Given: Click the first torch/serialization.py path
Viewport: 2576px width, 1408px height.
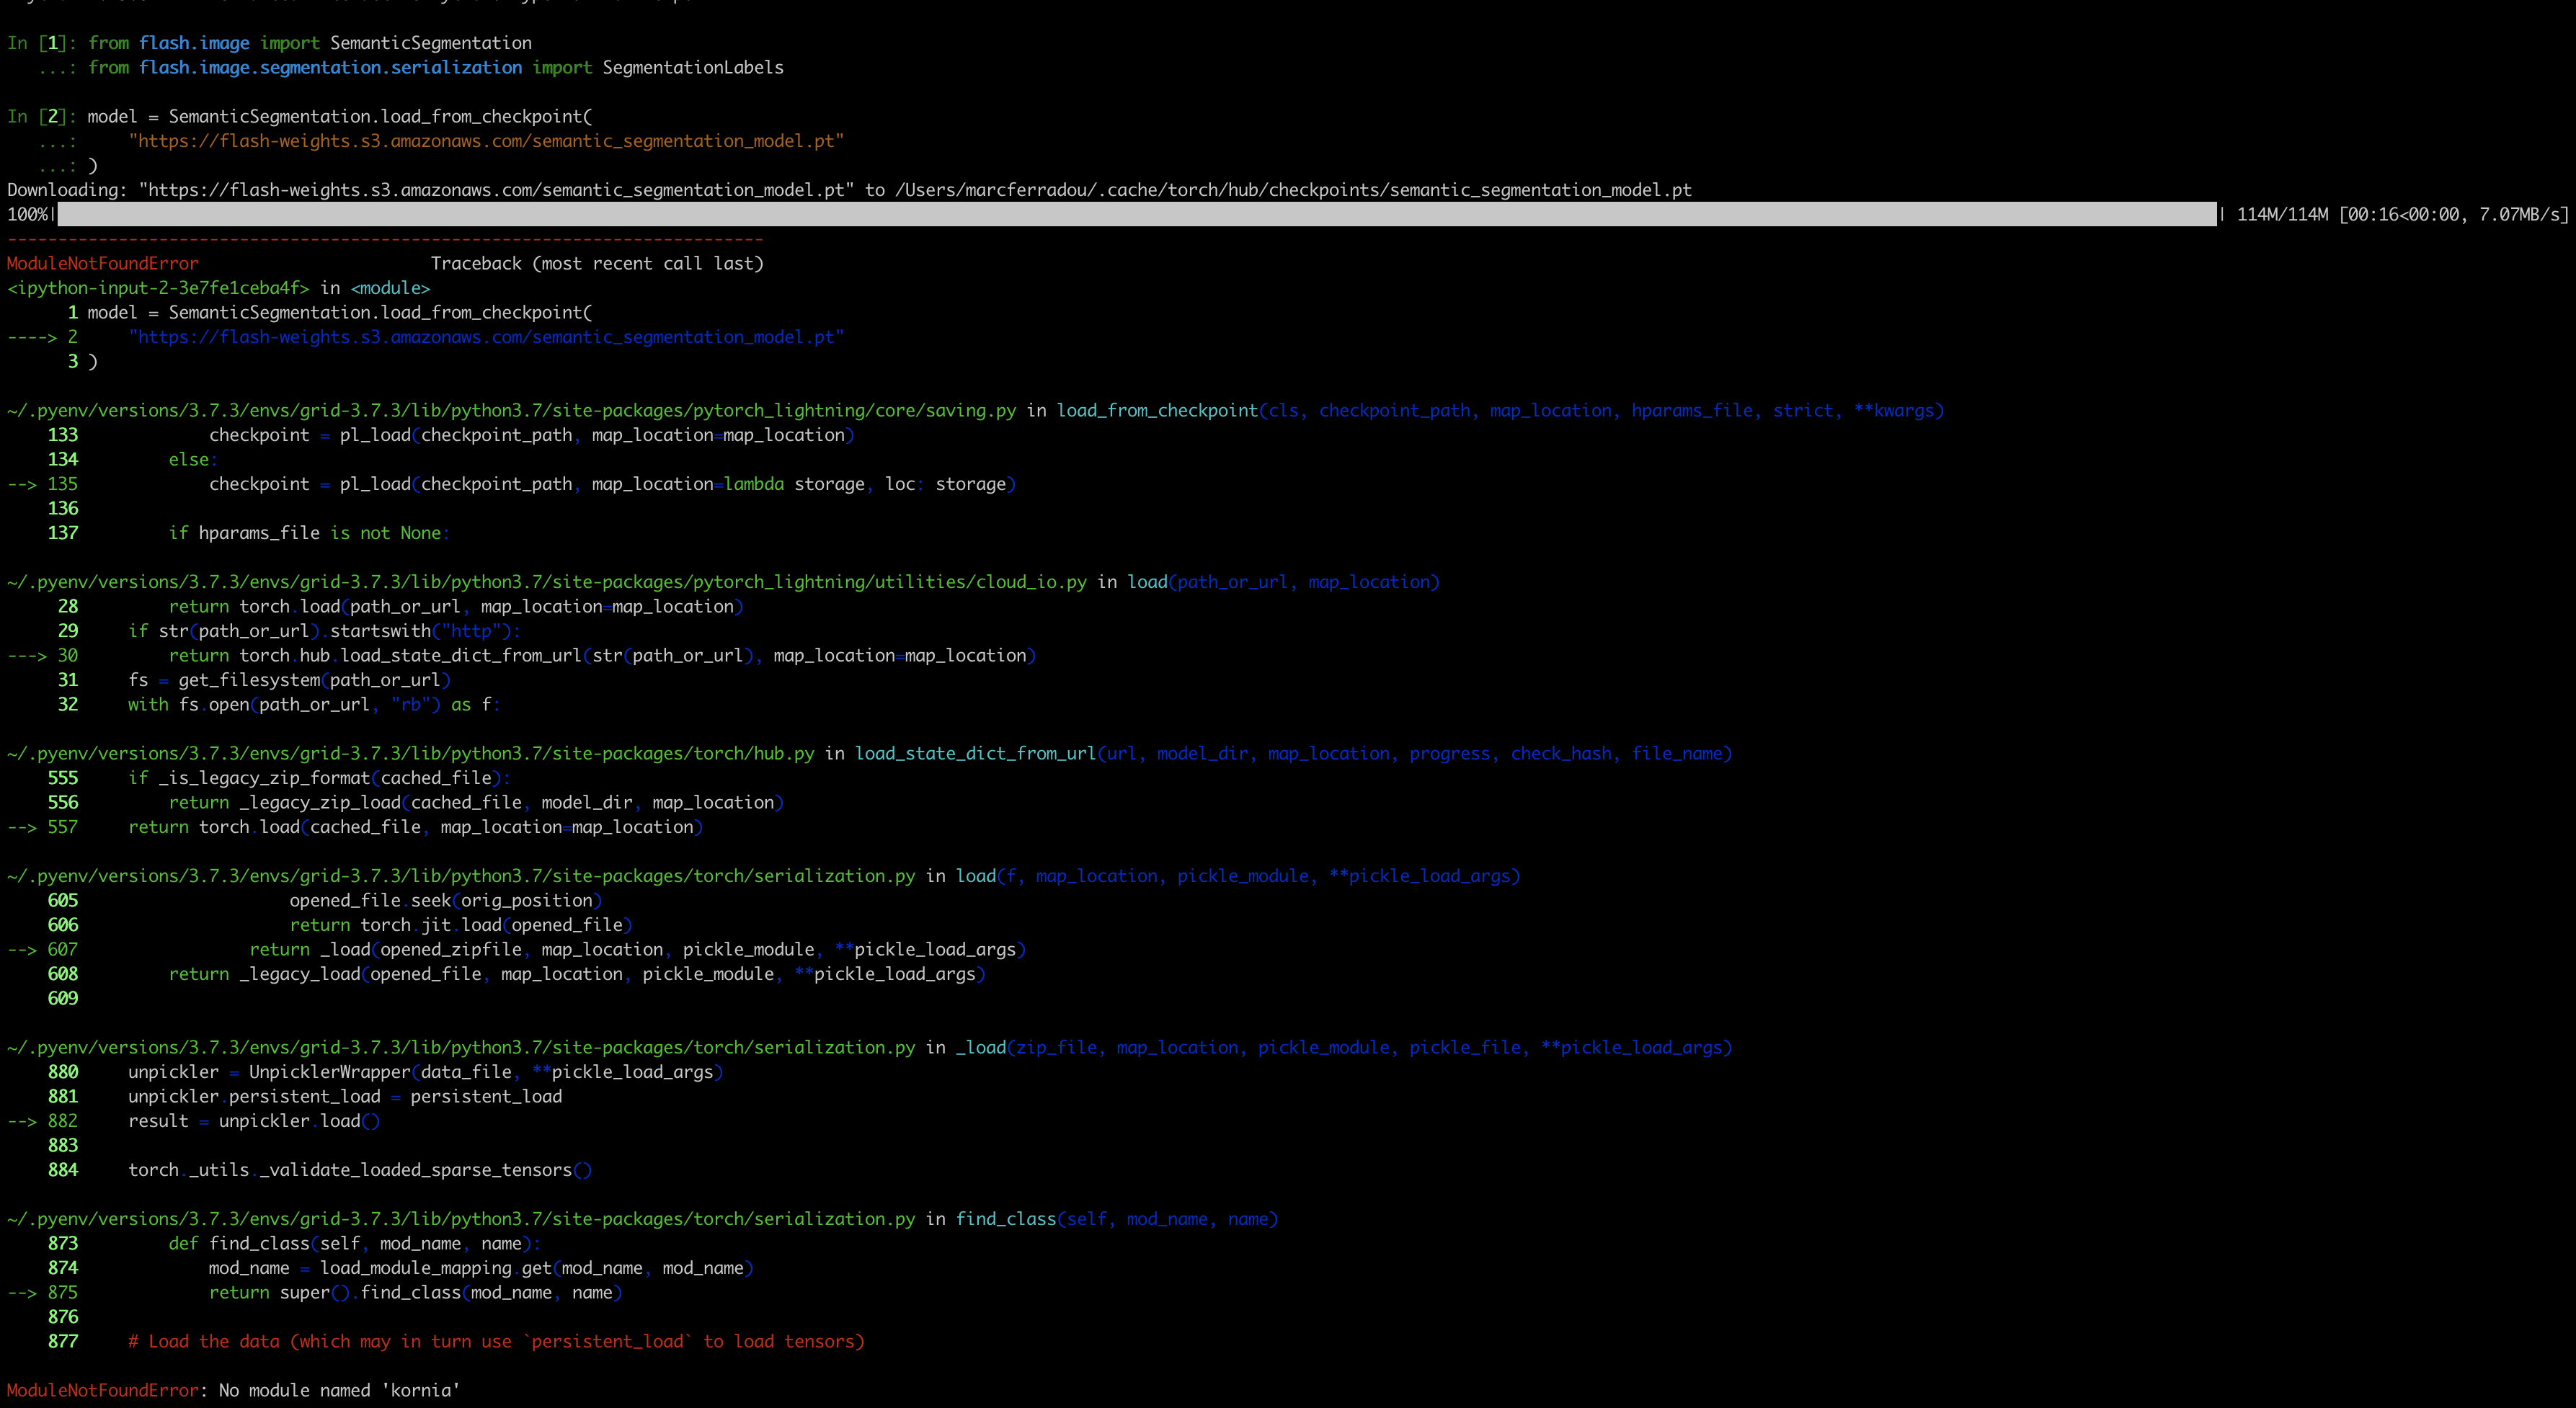Looking at the screenshot, I should (460, 875).
